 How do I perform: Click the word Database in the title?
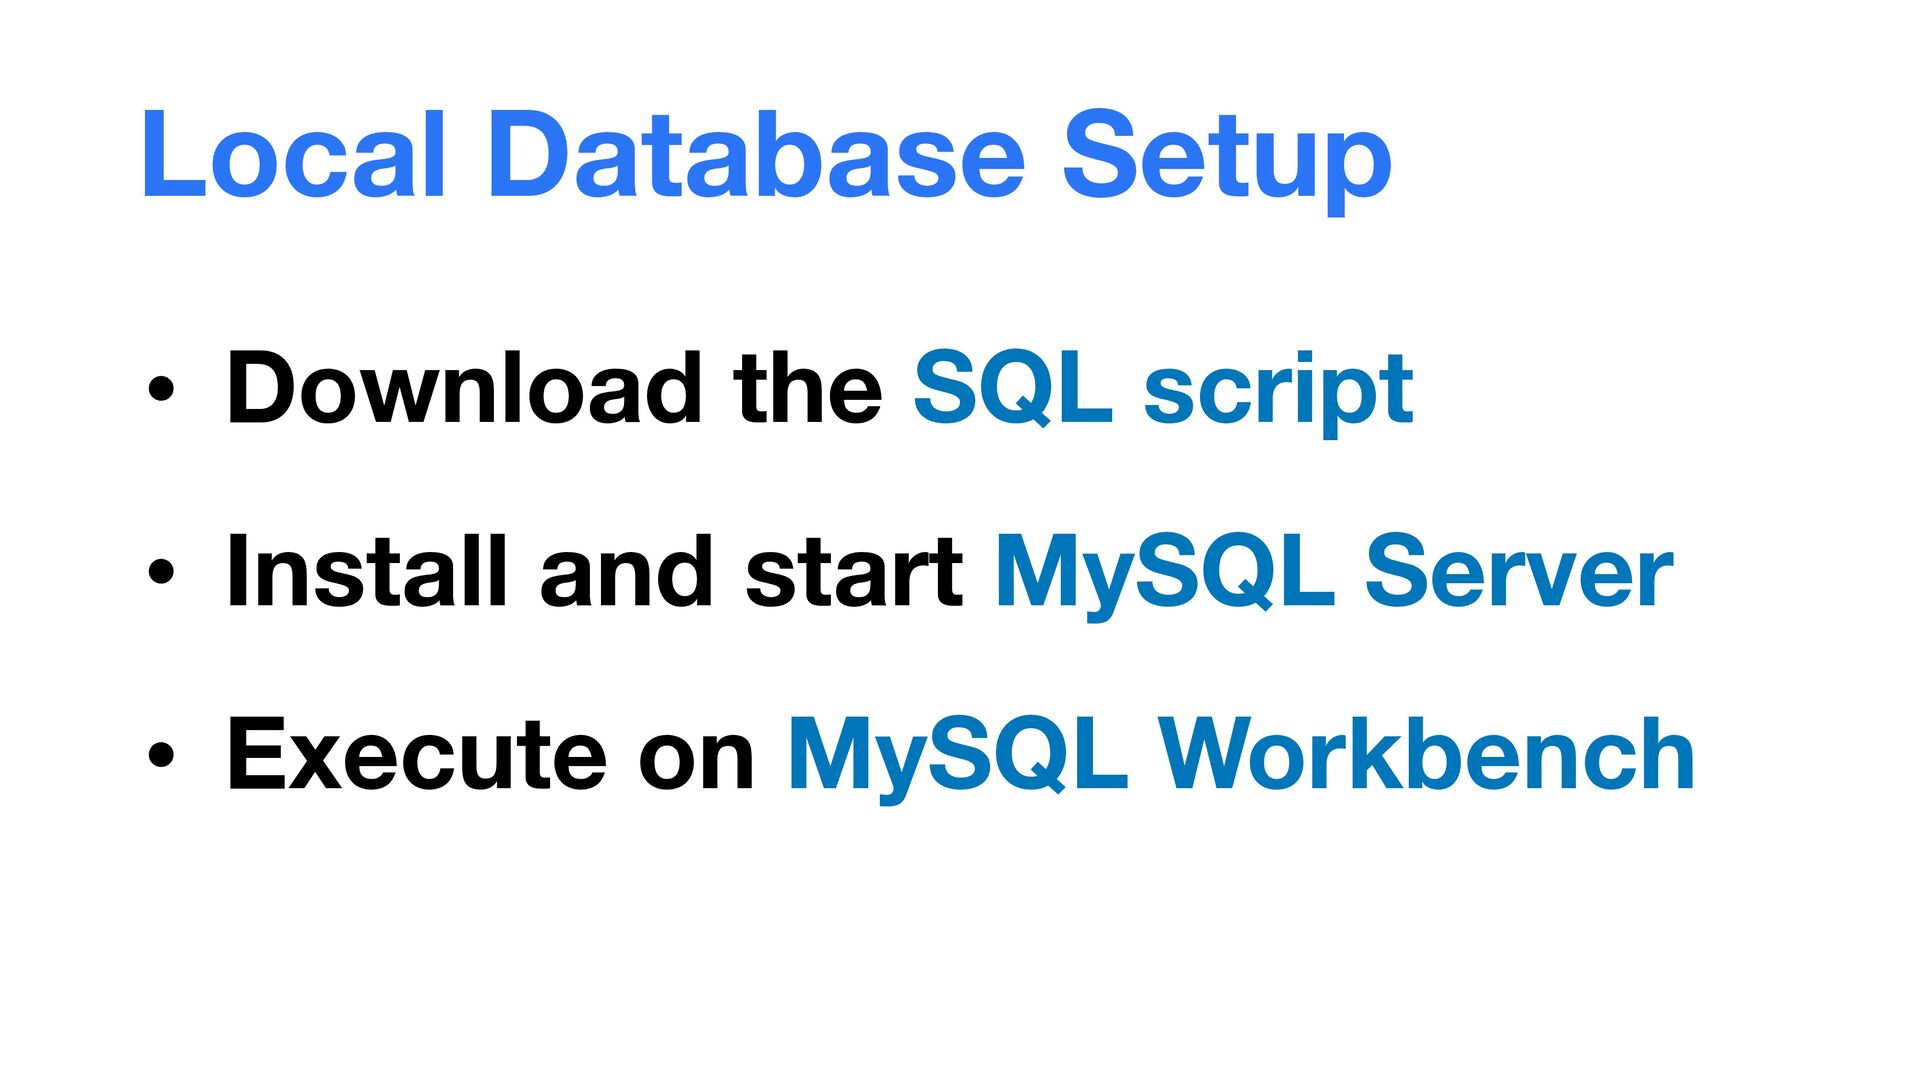pyautogui.click(x=756, y=155)
